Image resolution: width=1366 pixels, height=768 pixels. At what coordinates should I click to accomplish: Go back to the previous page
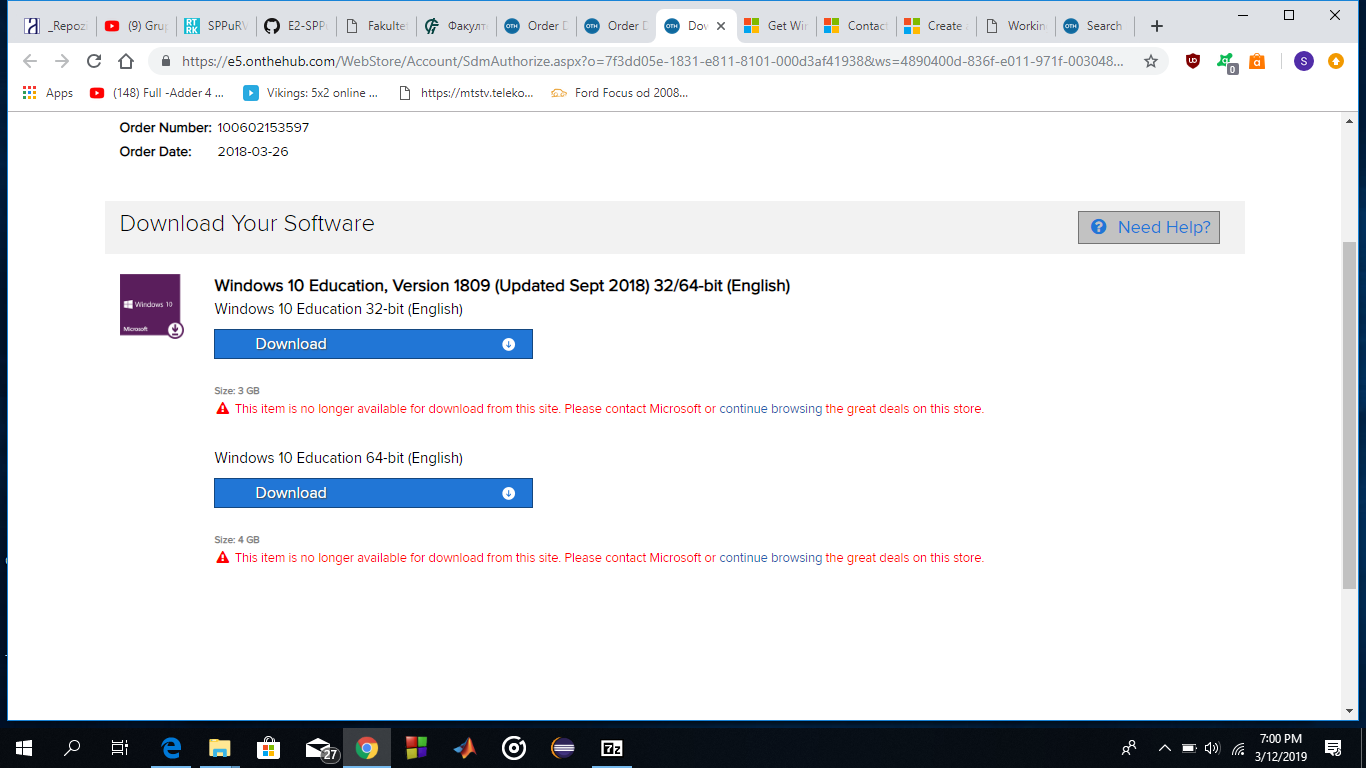[x=30, y=61]
